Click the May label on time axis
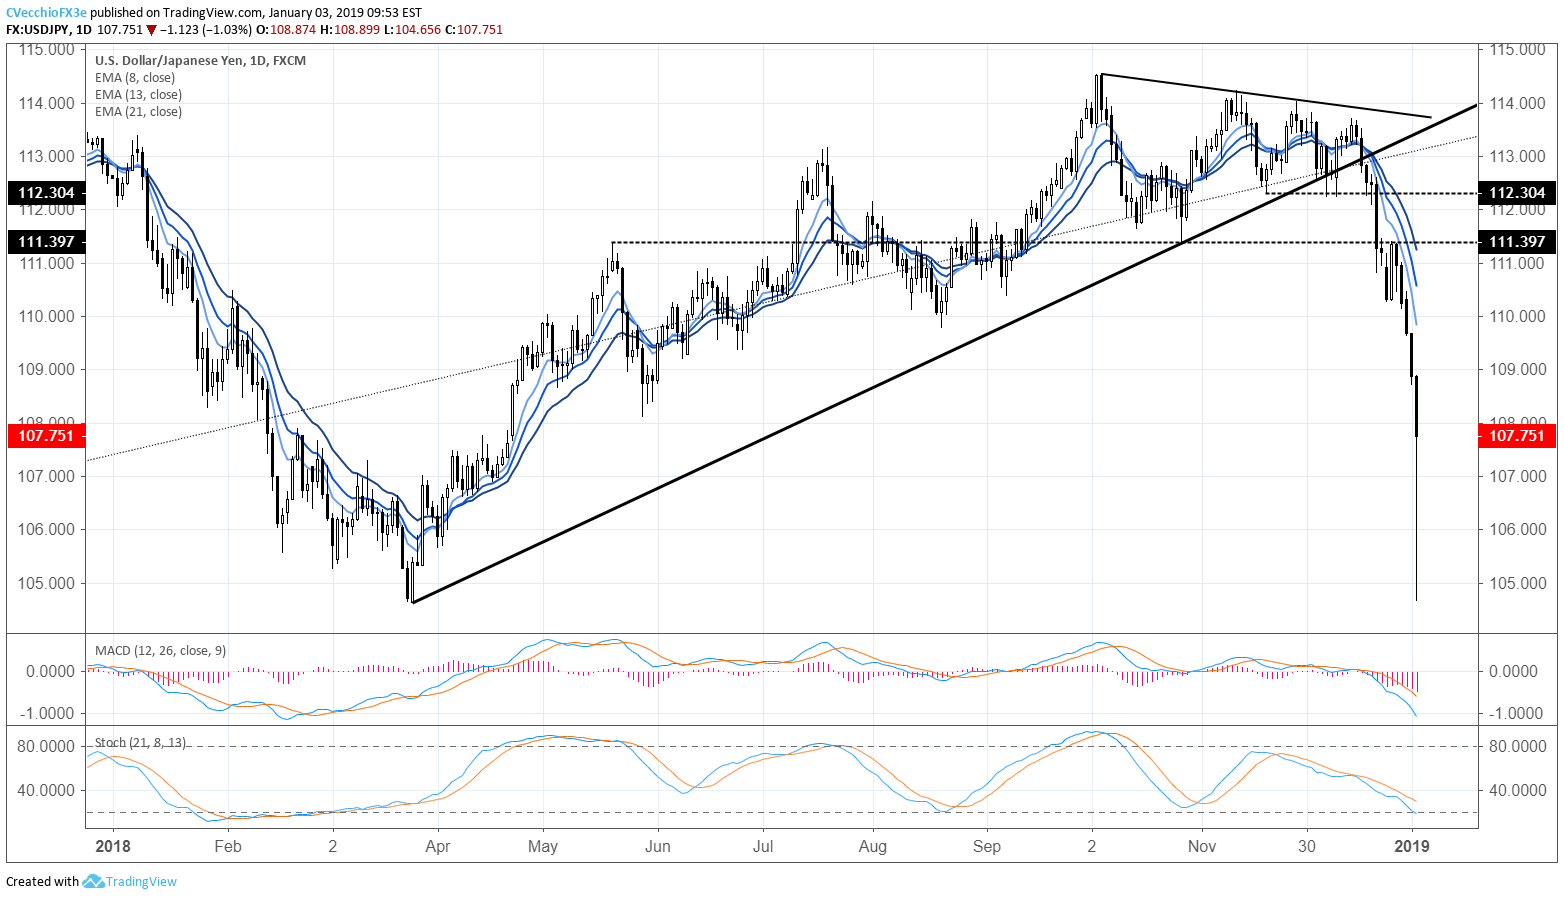 (543, 846)
